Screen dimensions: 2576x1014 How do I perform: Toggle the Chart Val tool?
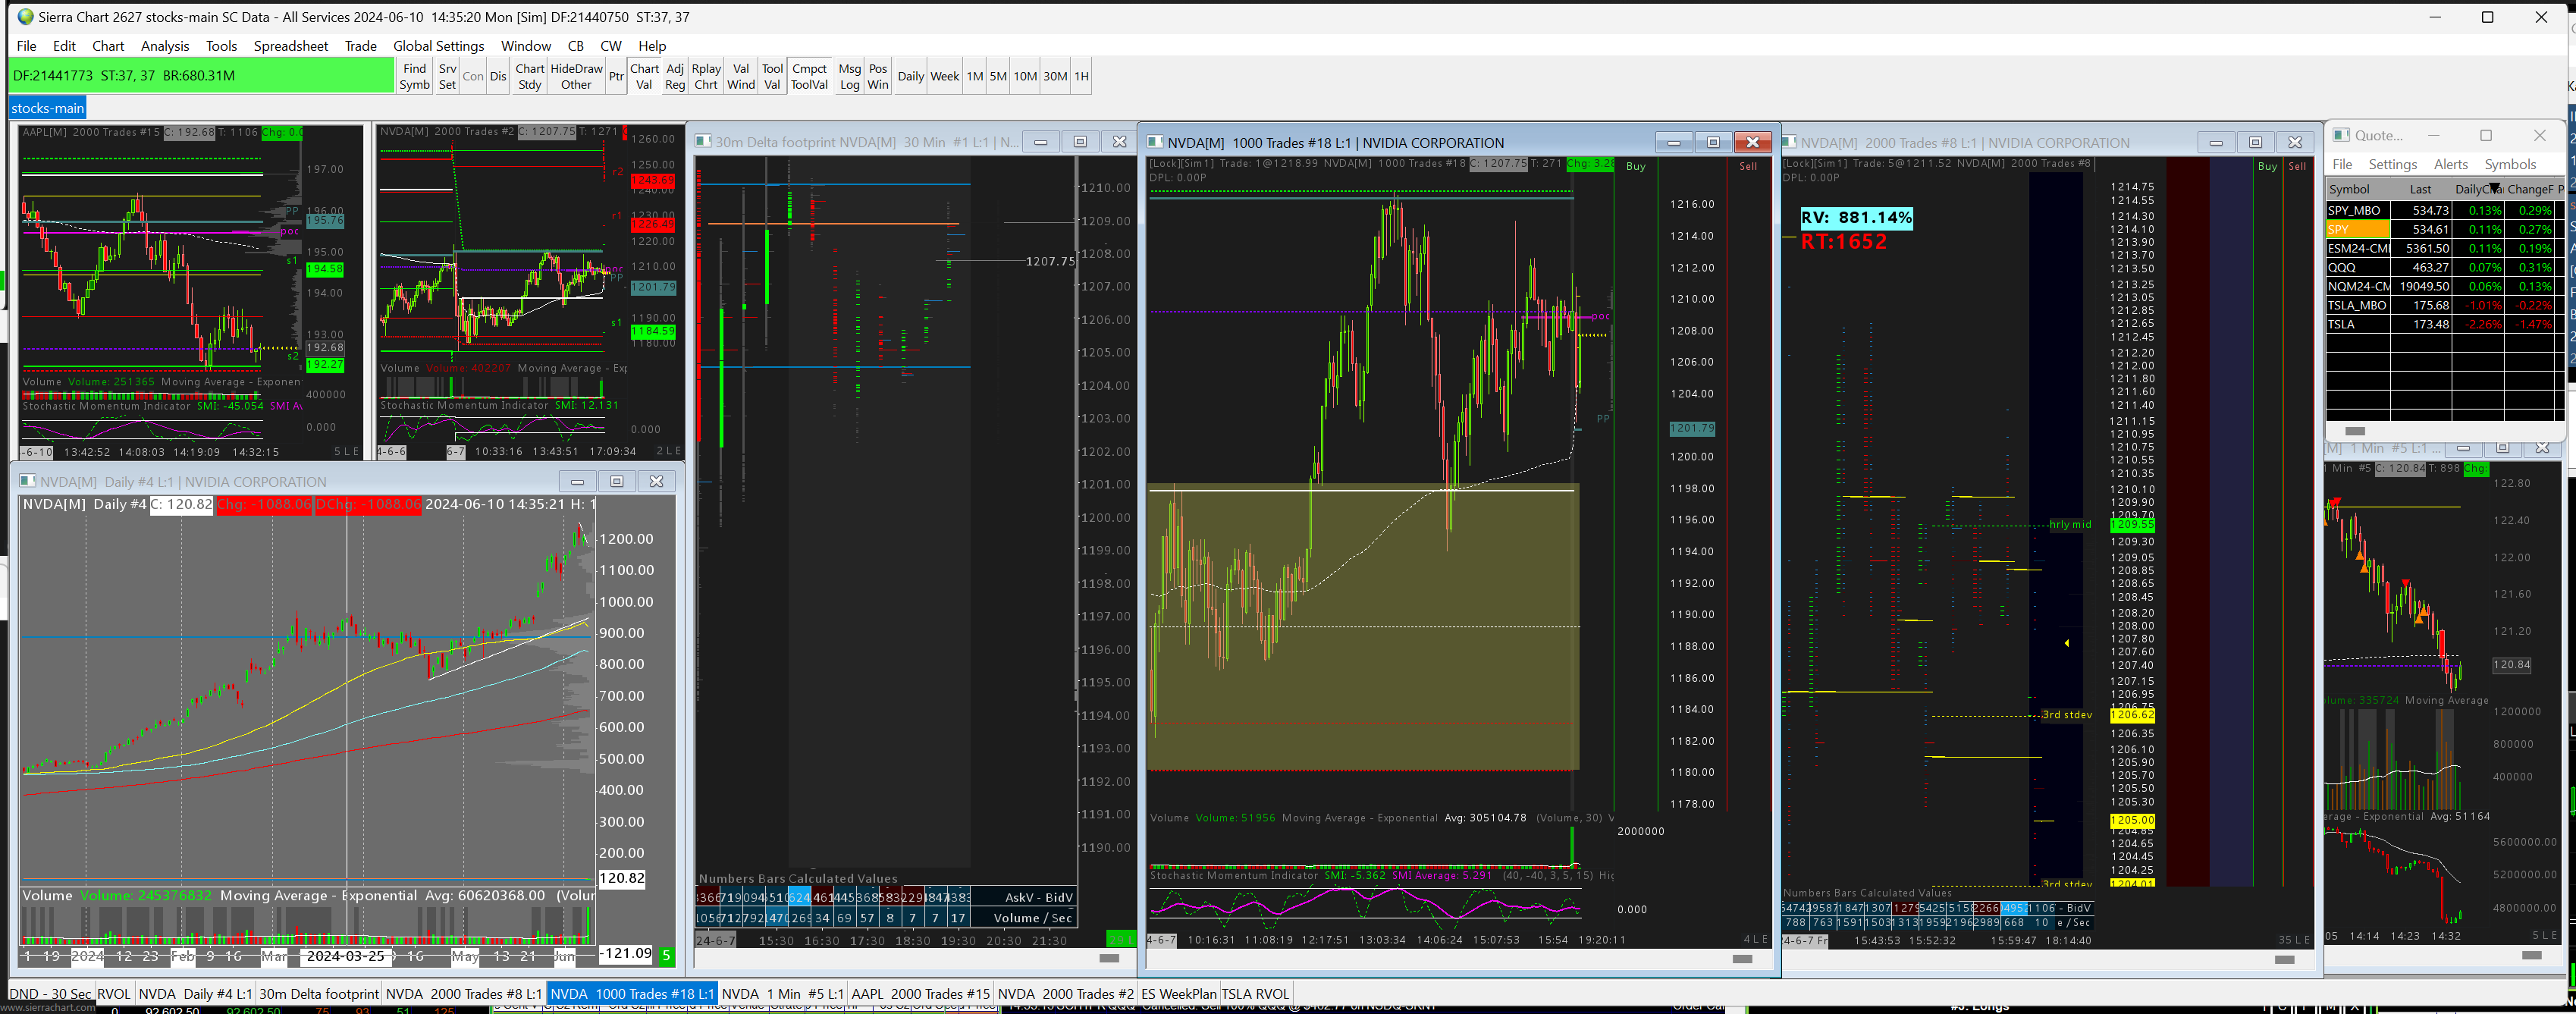point(644,76)
